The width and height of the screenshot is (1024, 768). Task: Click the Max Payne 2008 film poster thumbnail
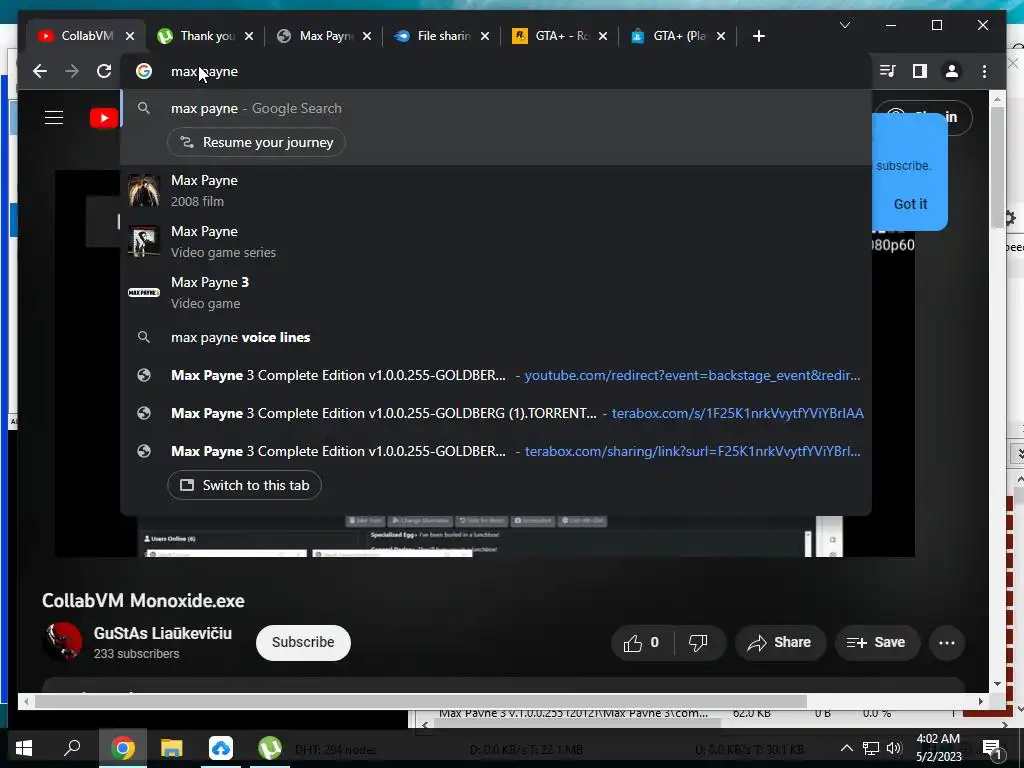tap(144, 191)
